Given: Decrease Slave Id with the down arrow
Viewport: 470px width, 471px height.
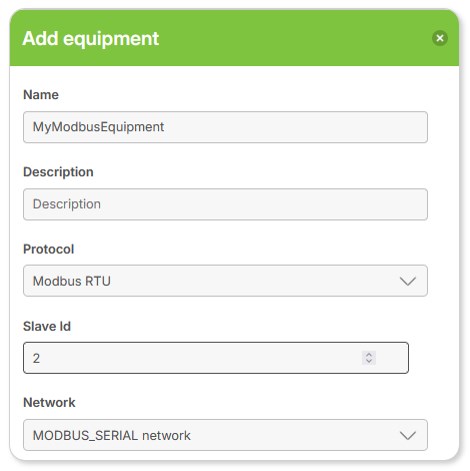Looking at the screenshot, I should coord(369,361).
